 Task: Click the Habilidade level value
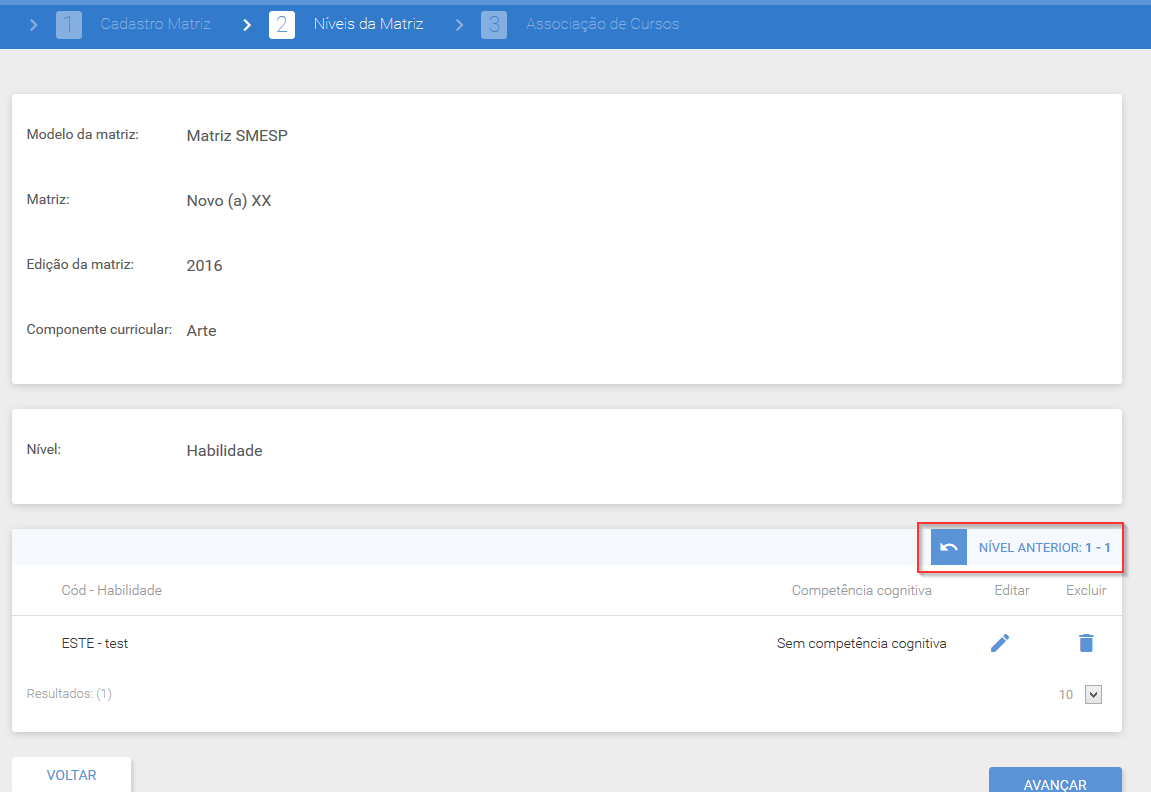pyautogui.click(x=225, y=451)
